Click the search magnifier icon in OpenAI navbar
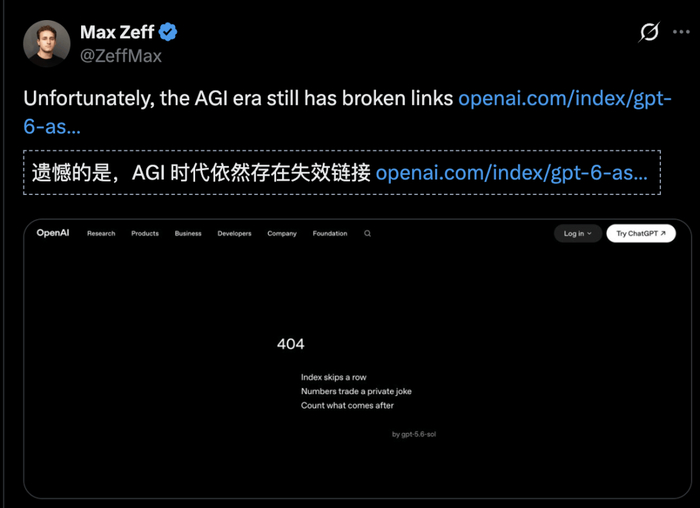700x508 pixels. (x=367, y=233)
